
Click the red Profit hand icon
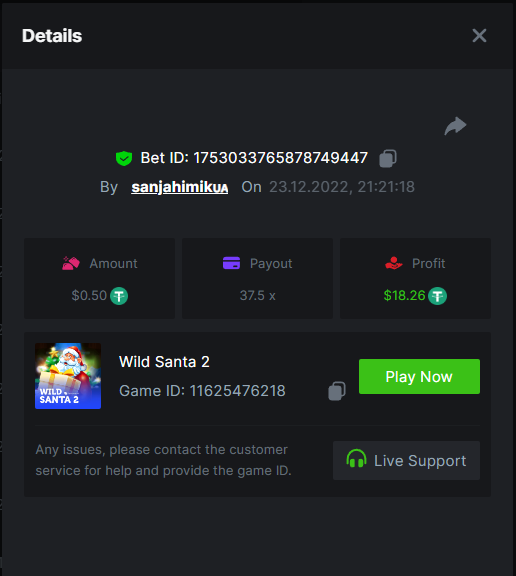click(x=394, y=263)
